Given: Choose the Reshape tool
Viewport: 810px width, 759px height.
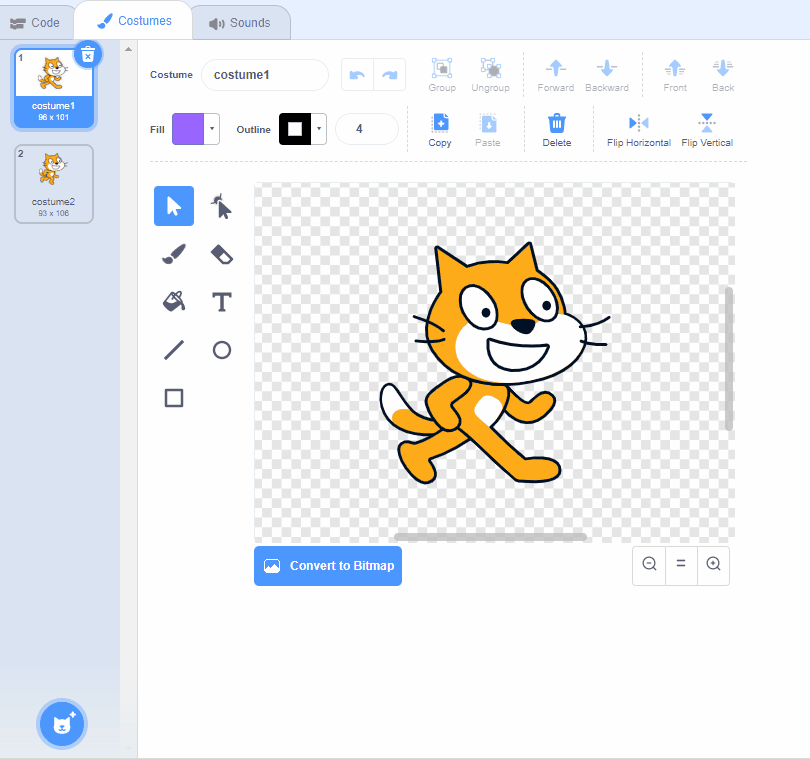Looking at the screenshot, I should pos(222,206).
